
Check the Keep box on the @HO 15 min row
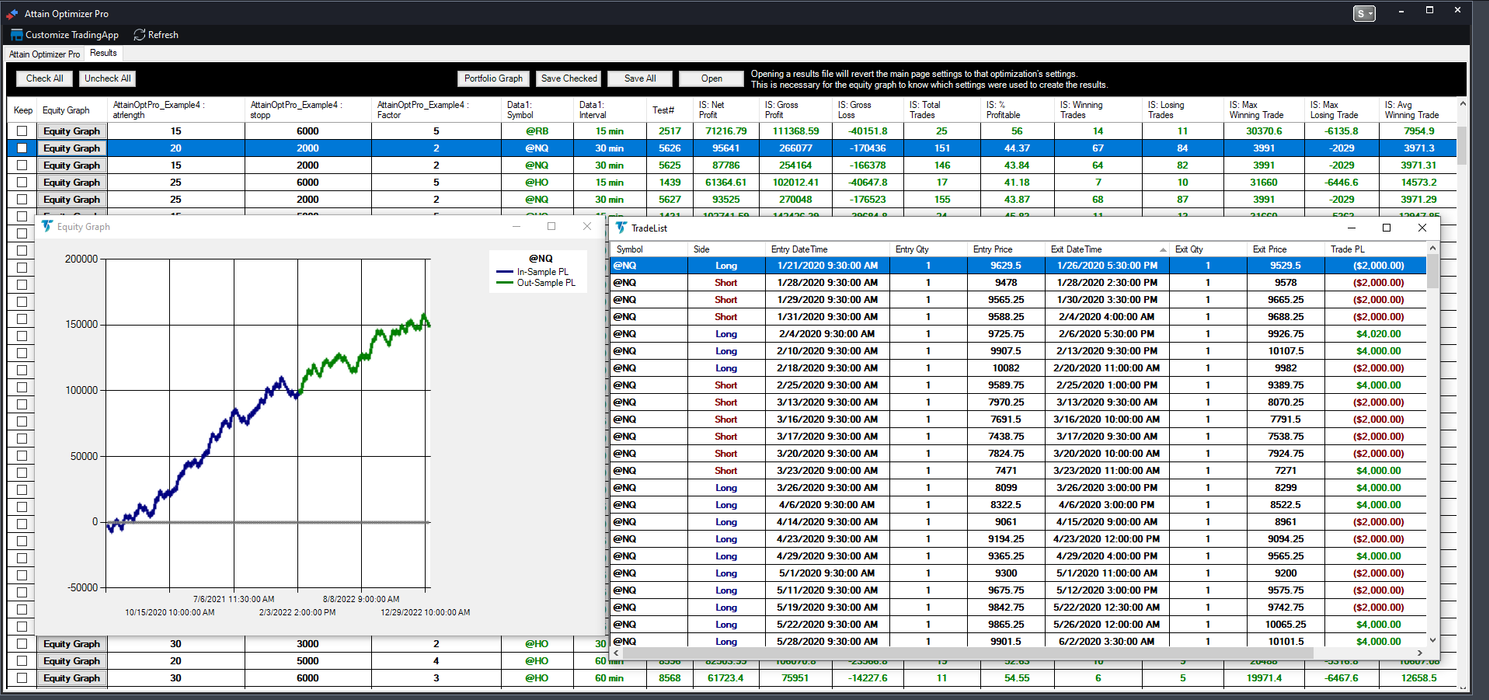point(22,182)
